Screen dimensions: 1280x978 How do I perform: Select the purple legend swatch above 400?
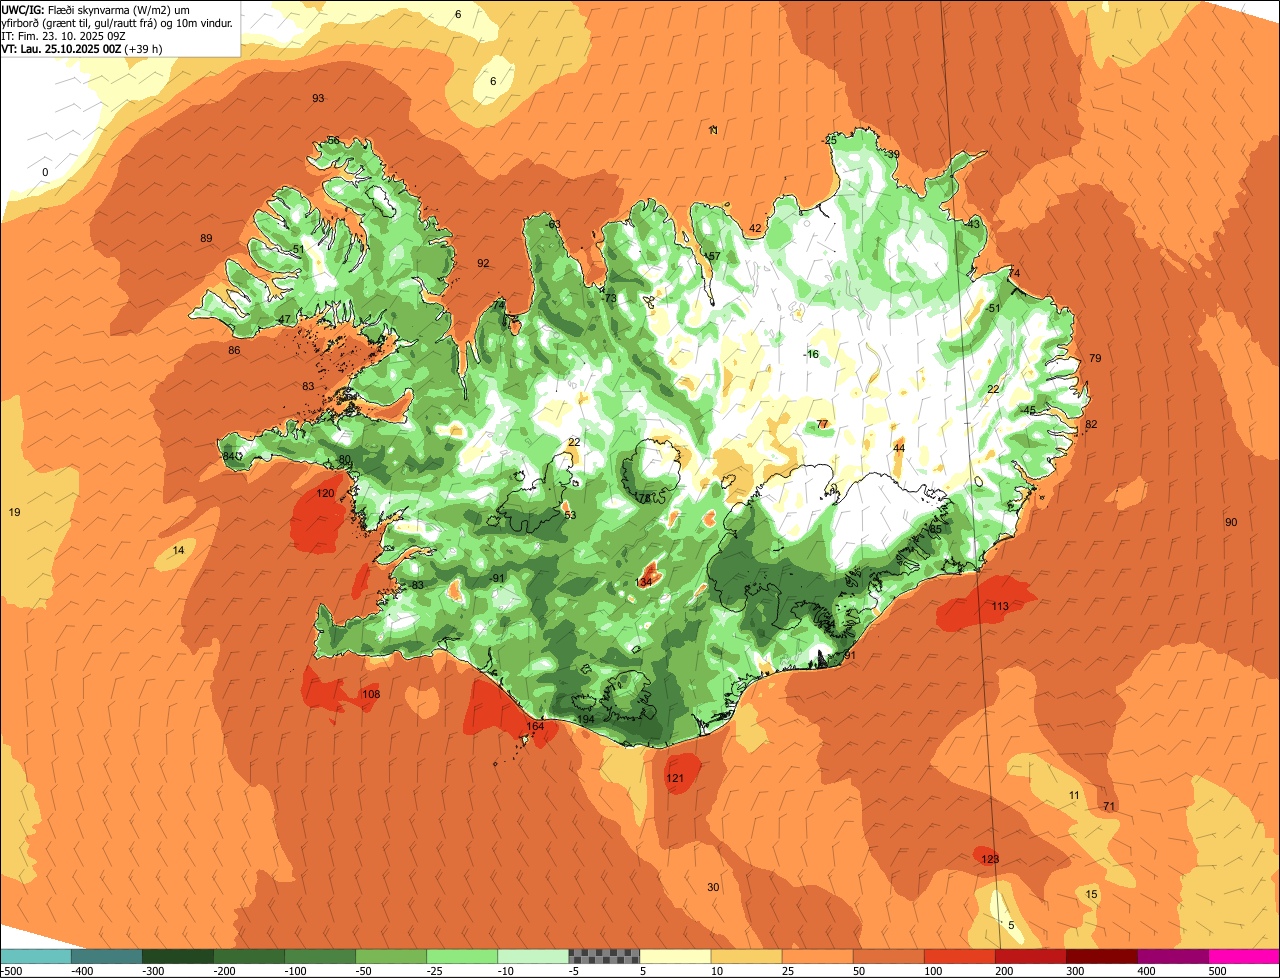1173,956
